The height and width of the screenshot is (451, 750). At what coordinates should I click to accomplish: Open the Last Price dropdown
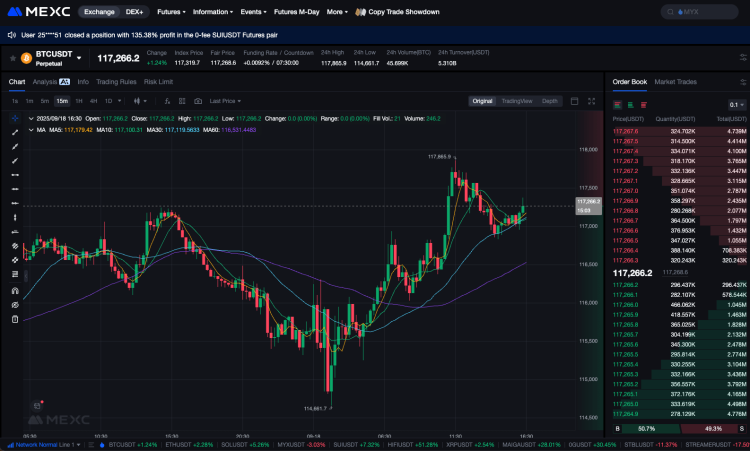click(226, 101)
